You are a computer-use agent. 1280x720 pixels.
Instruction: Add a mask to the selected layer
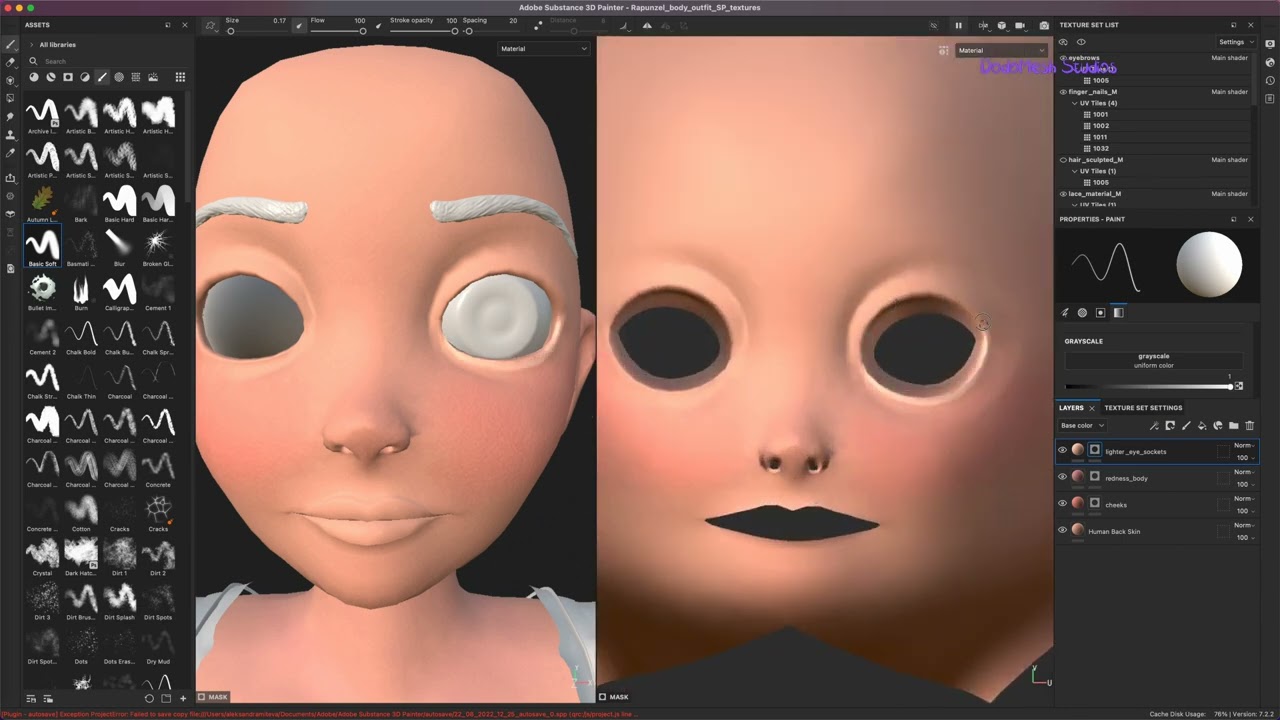(x=1170, y=426)
